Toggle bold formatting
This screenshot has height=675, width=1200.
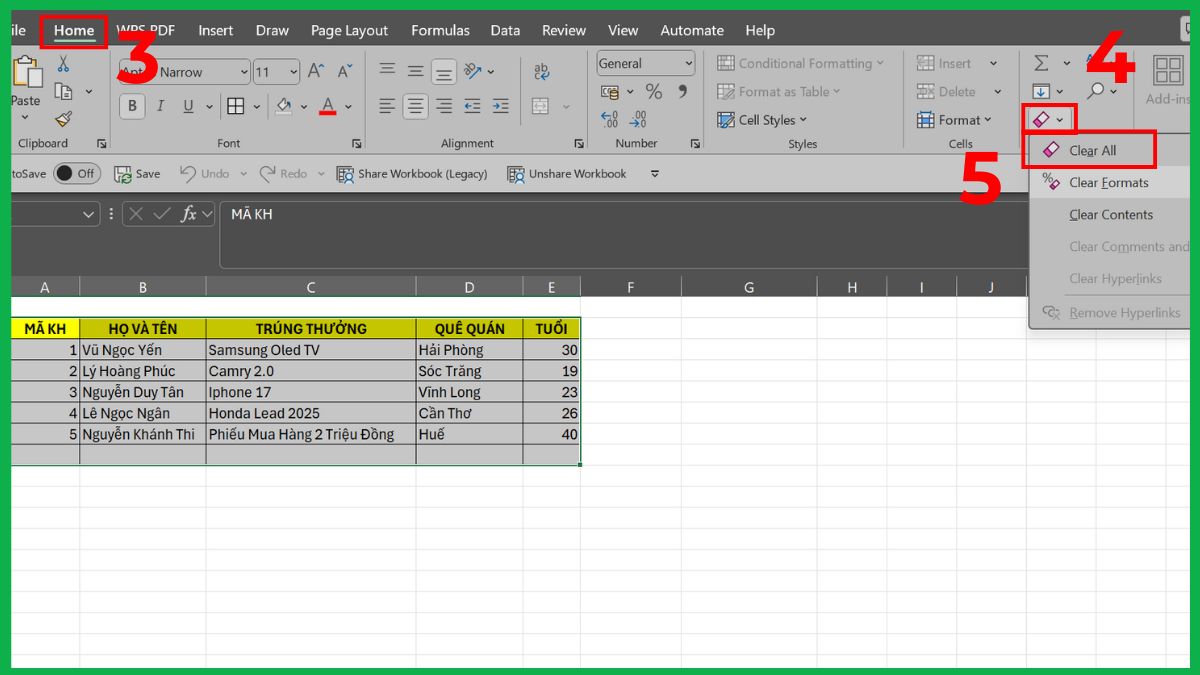tap(131, 106)
